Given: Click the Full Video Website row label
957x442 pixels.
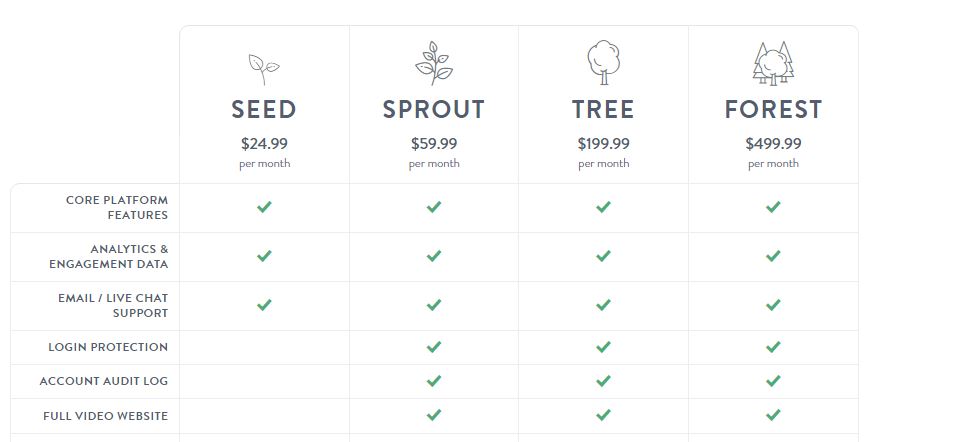Looking at the screenshot, I should (106, 416).
